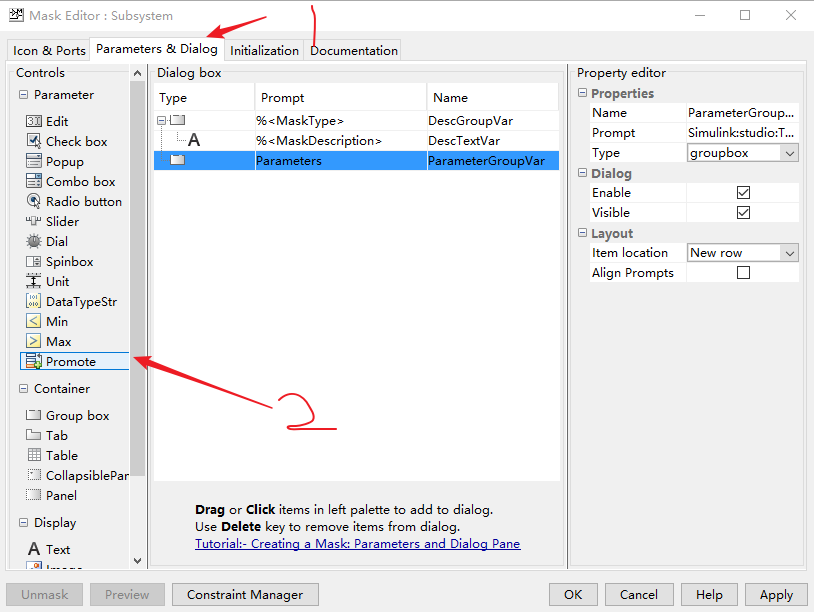This screenshot has width=814, height=612.
Task: Toggle the Align Prompts checkbox
Action: pyautogui.click(x=743, y=273)
